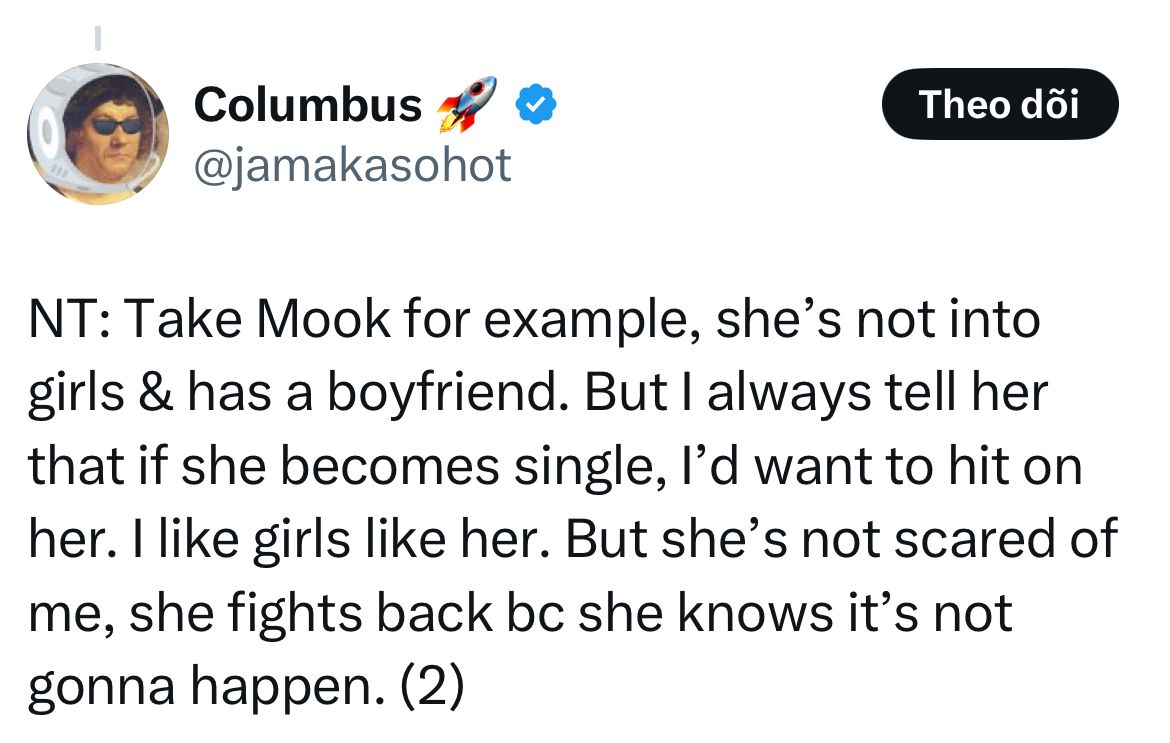The height and width of the screenshot is (743, 1170).
Task: Click the blue verified badge
Action: pyautogui.click(x=536, y=104)
